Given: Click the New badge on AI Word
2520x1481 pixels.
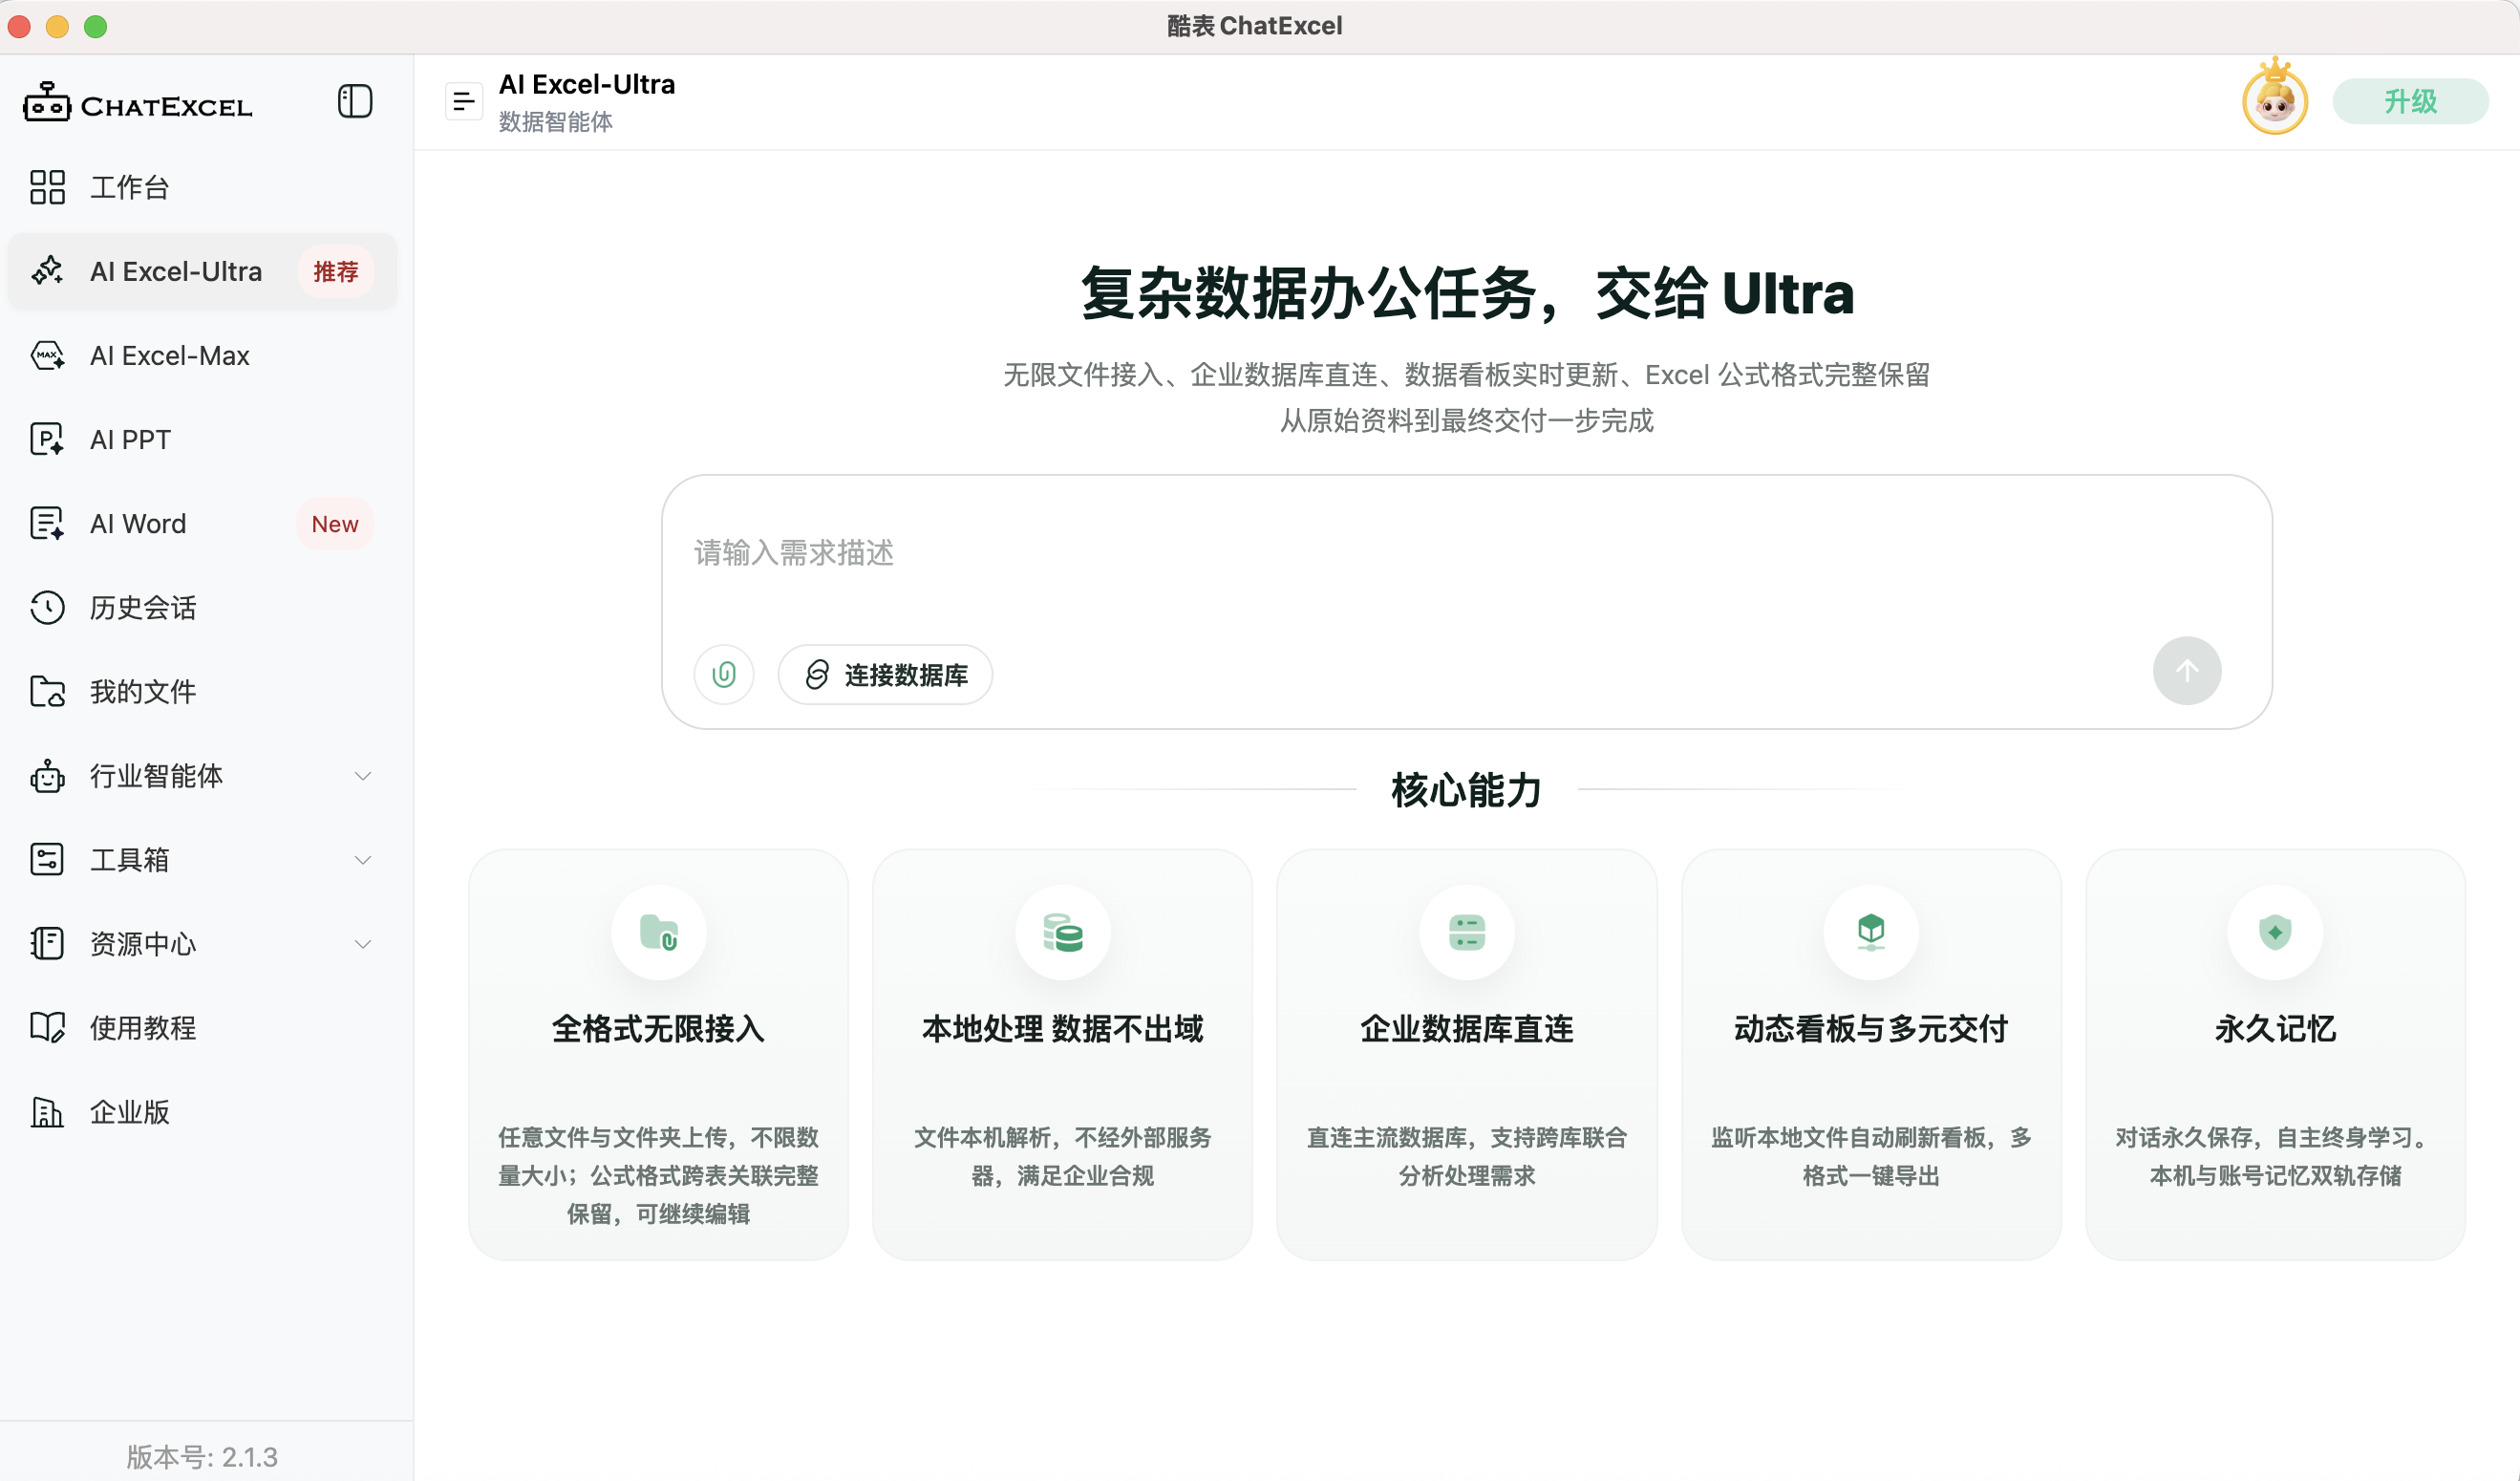Looking at the screenshot, I should pos(335,523).
